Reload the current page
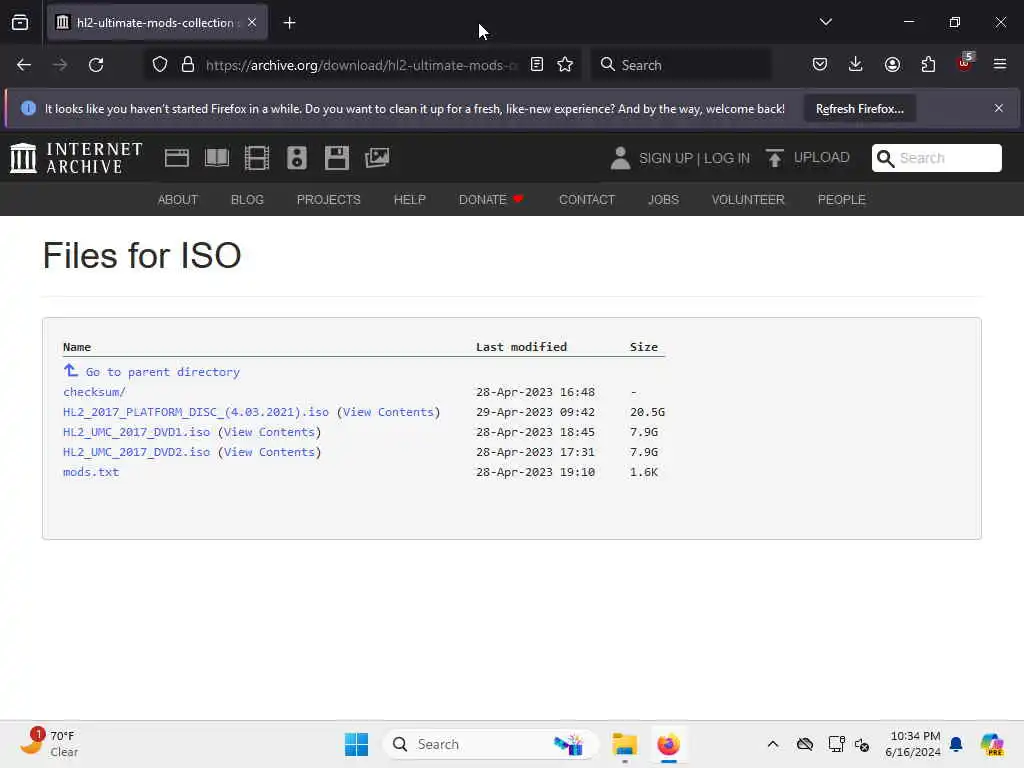The height and width of the screenshot is (768, 1024). pos(96,65)
